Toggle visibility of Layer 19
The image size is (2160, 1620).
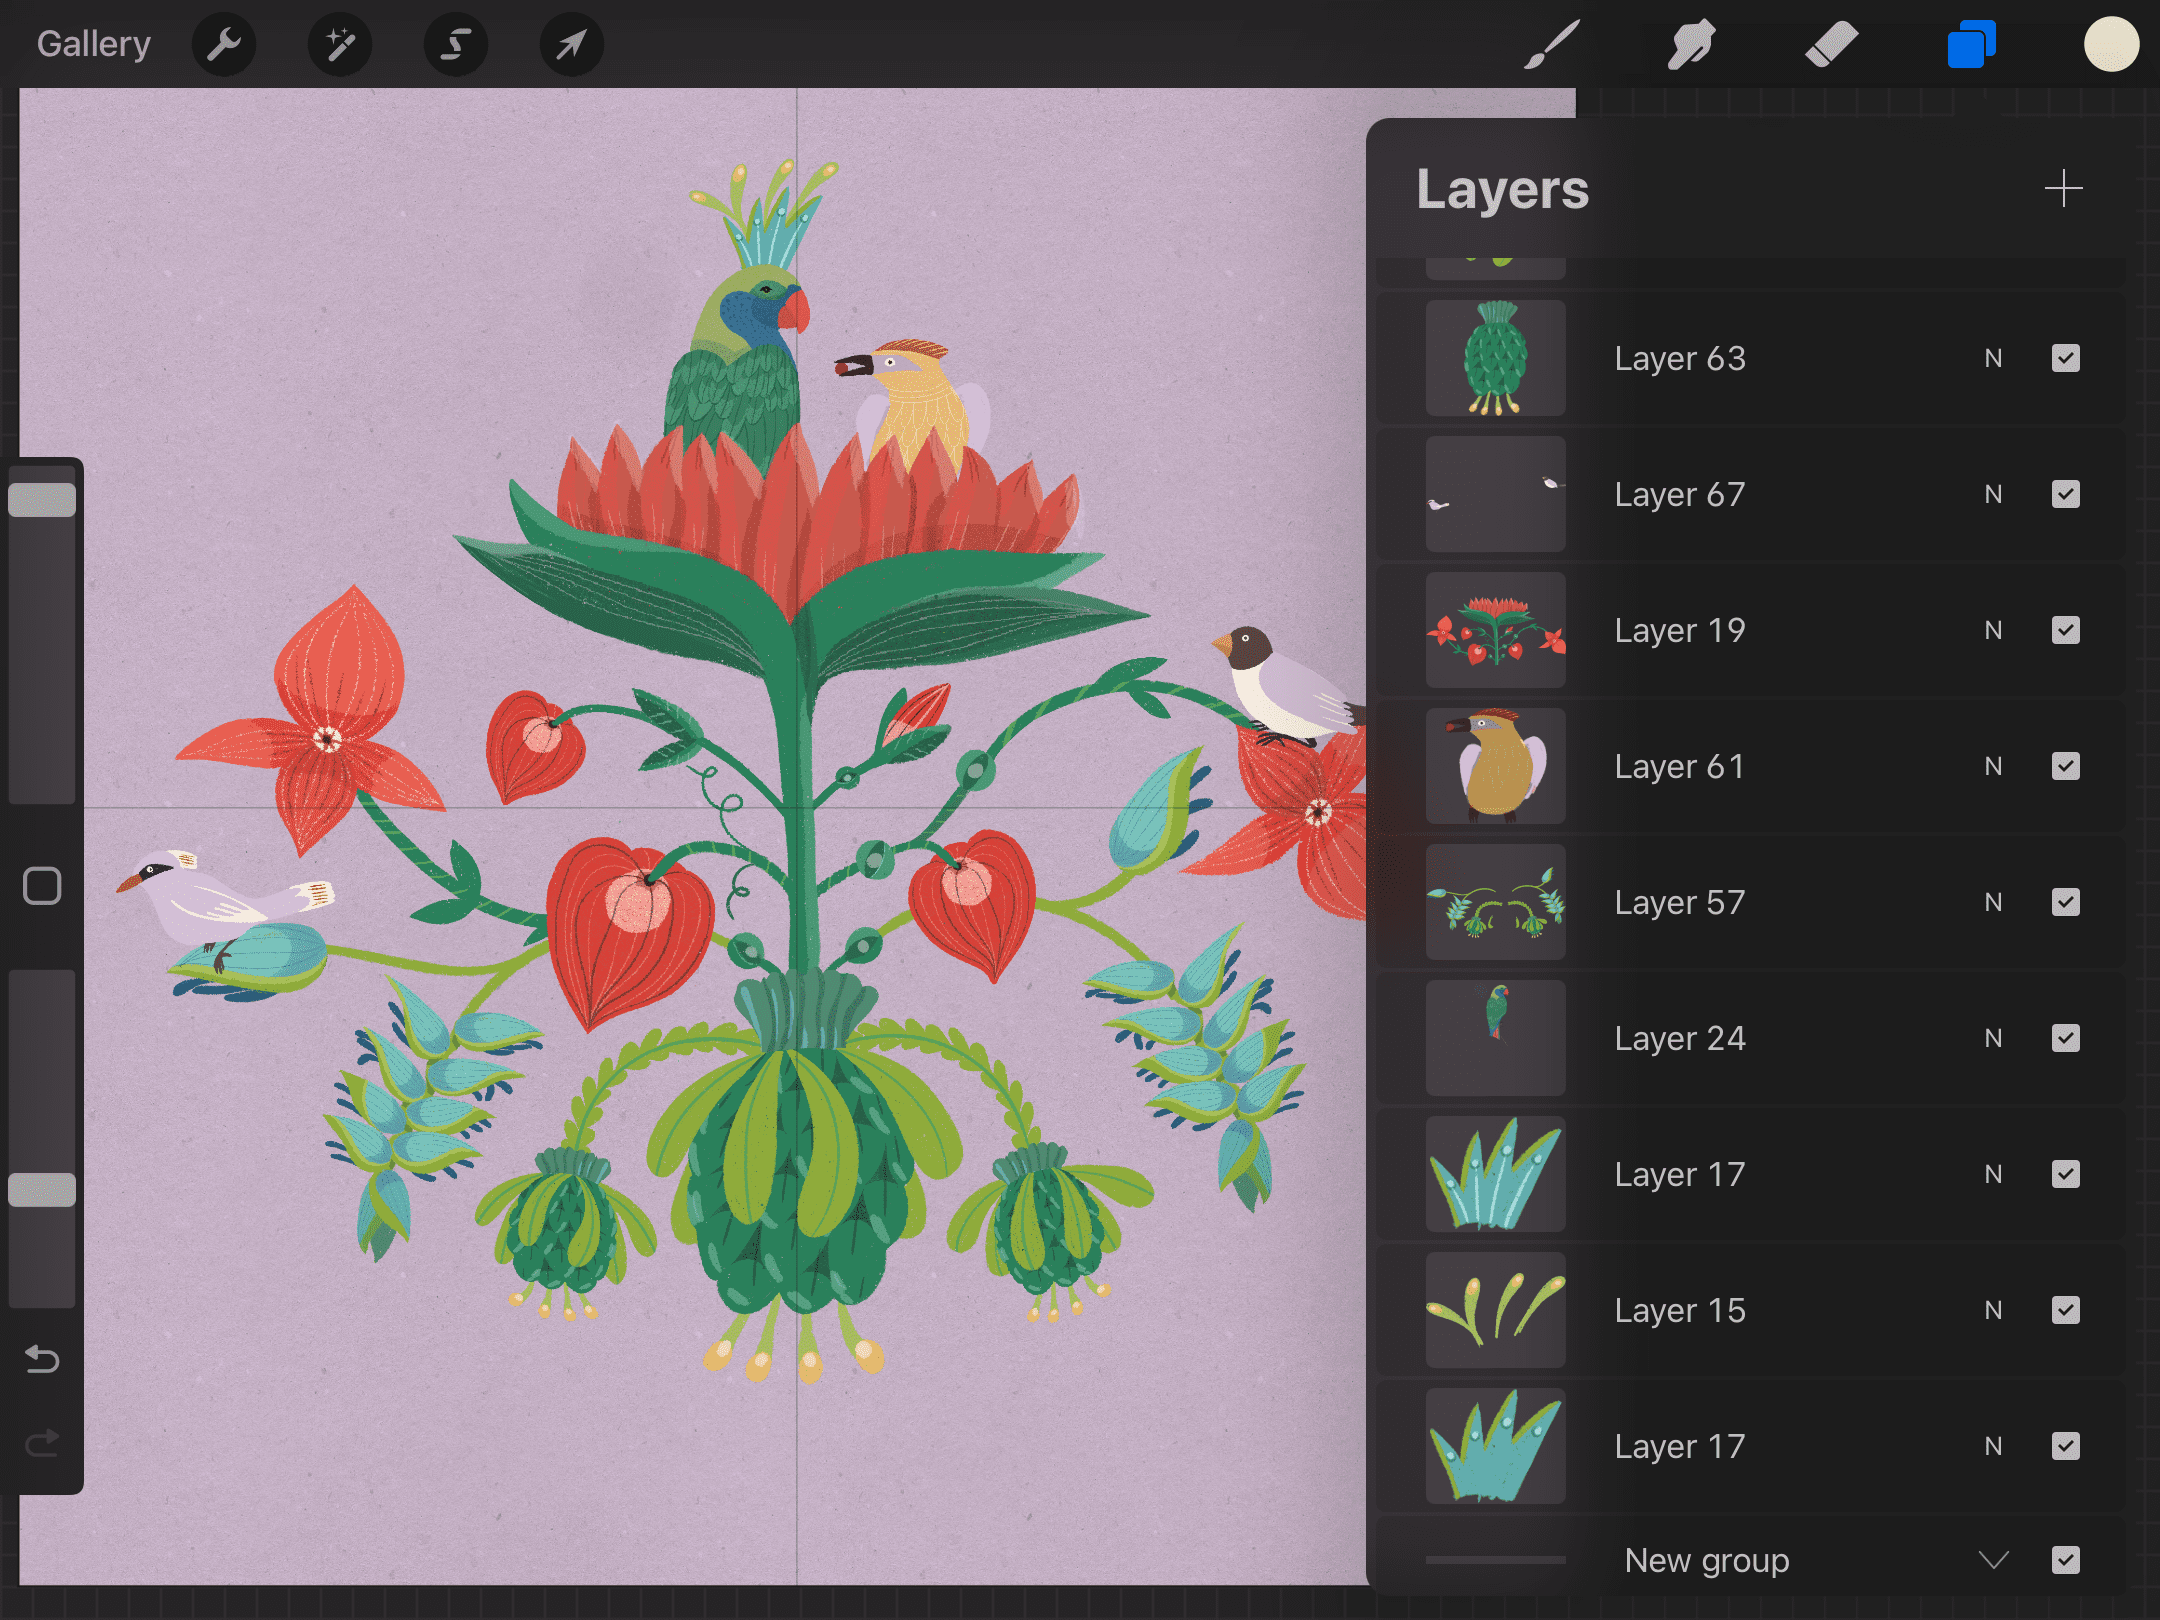click(2065, 630)
